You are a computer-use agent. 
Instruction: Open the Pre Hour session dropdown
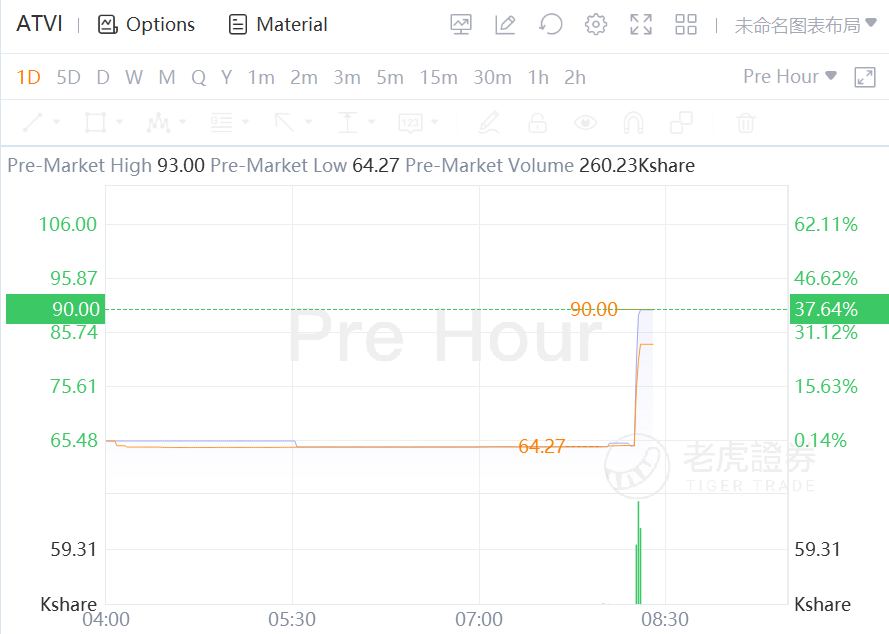point(790,77)
